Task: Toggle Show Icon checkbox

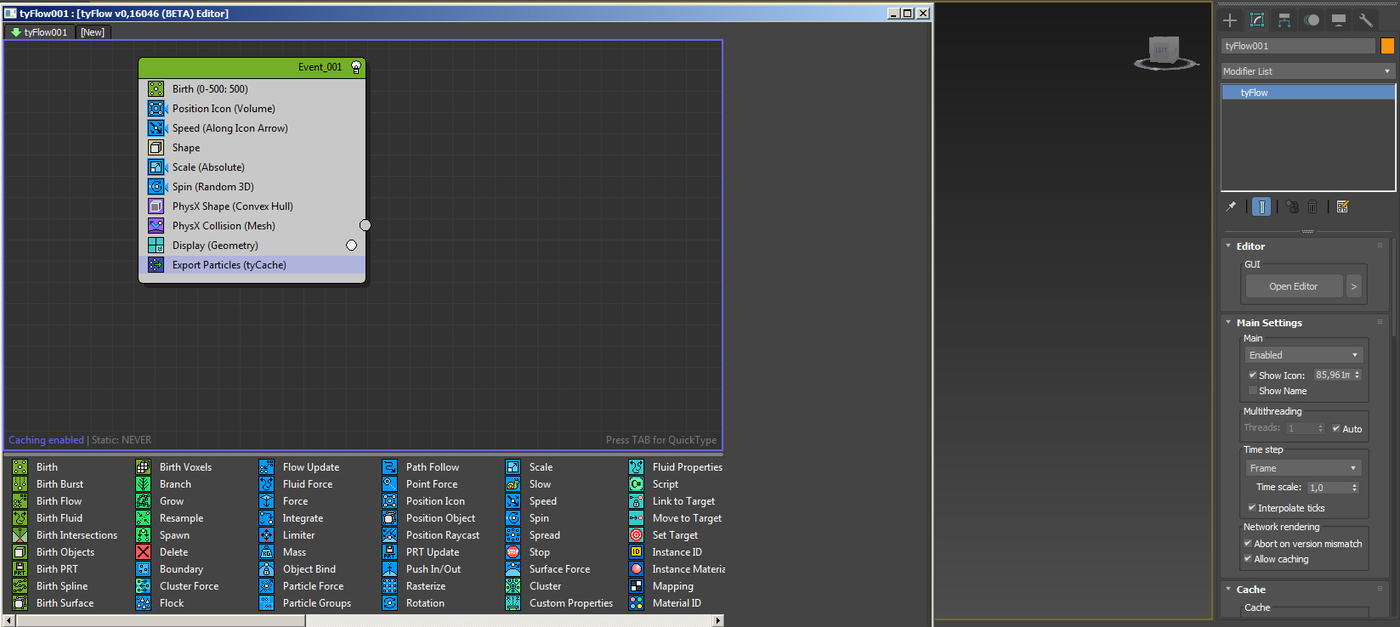Action: 1253,375
